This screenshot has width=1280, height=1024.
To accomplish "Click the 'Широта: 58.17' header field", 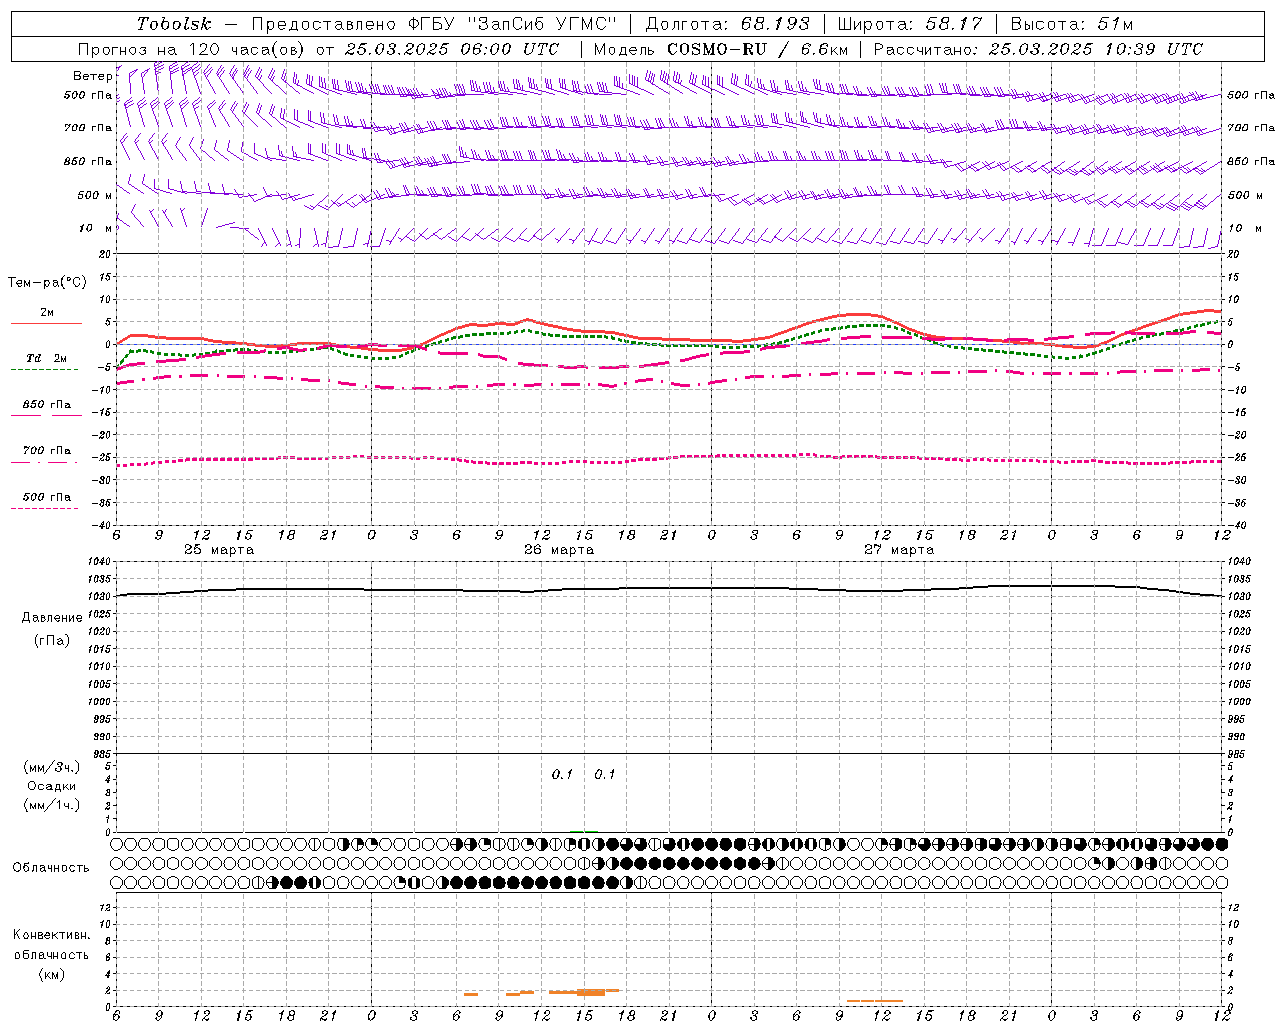I will click(x=910, y=24).
